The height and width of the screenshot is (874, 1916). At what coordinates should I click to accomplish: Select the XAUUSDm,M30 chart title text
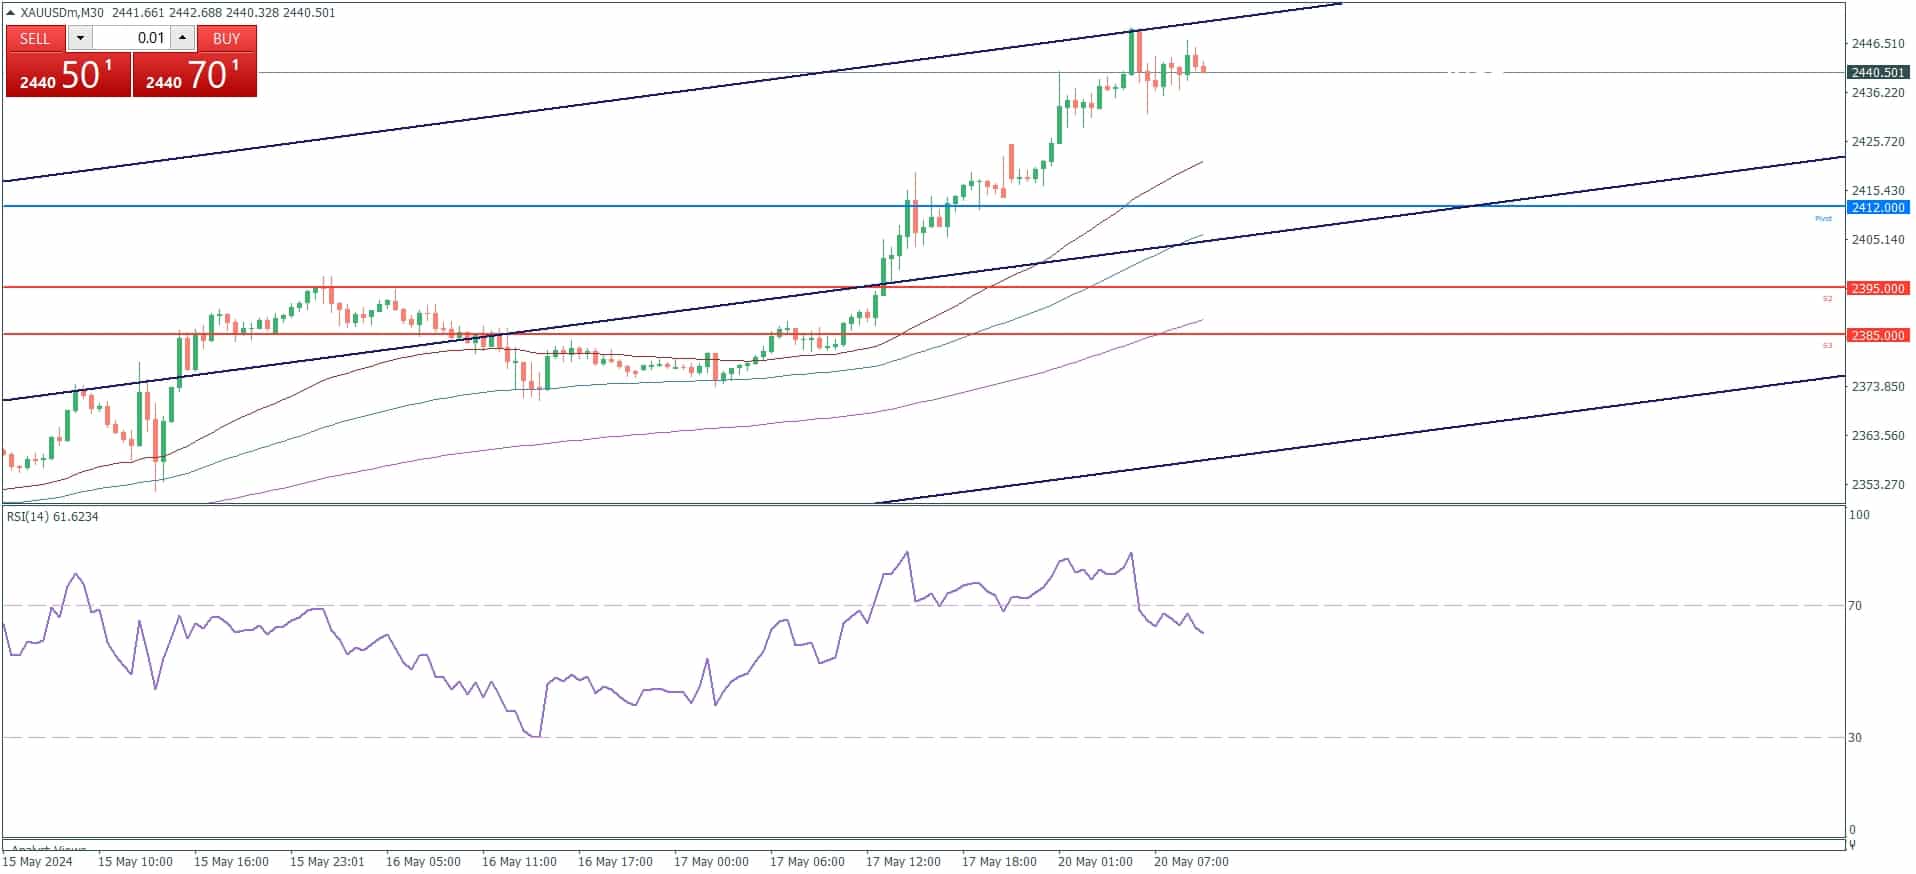click(x=62, y=13)
